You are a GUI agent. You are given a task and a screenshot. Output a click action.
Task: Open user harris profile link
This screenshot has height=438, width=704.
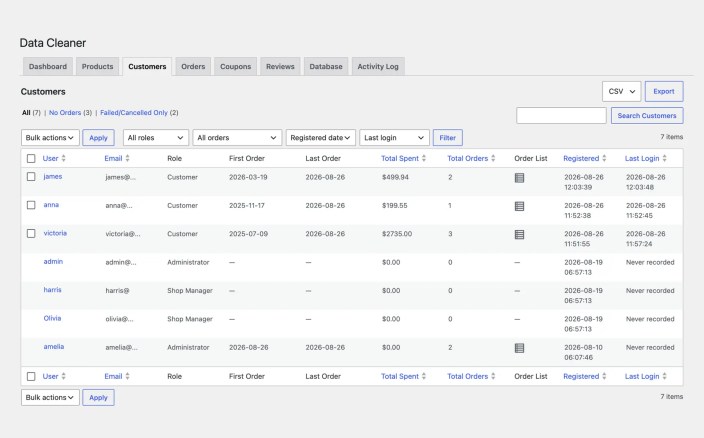tap(53, 289)
